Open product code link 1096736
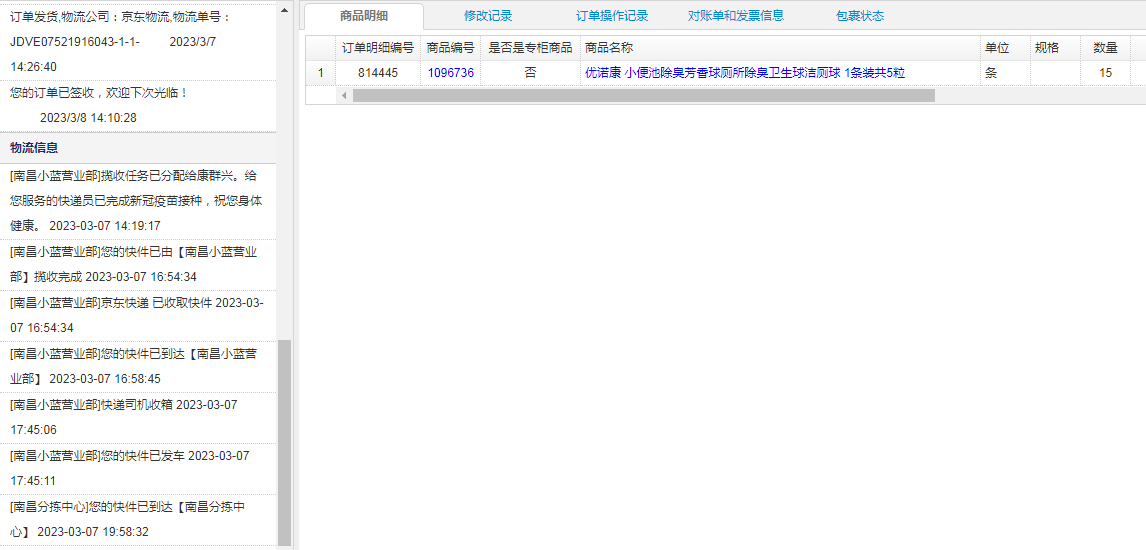Screen dimensions: 1146x550 [451, 72]
